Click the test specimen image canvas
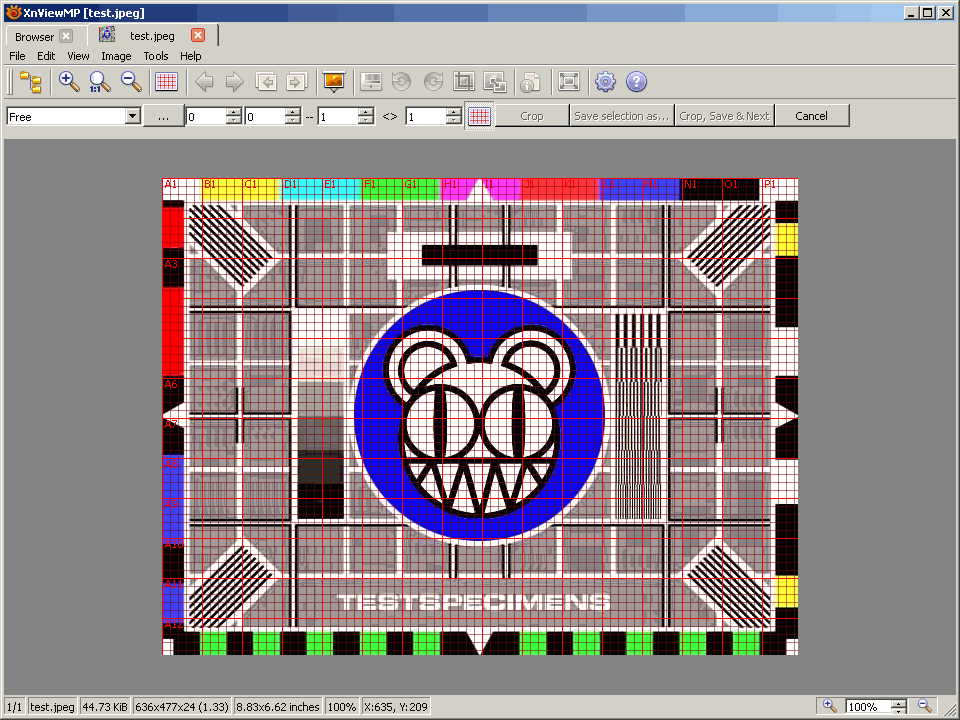Screen dimensions: 960x720 coord(480,416)
